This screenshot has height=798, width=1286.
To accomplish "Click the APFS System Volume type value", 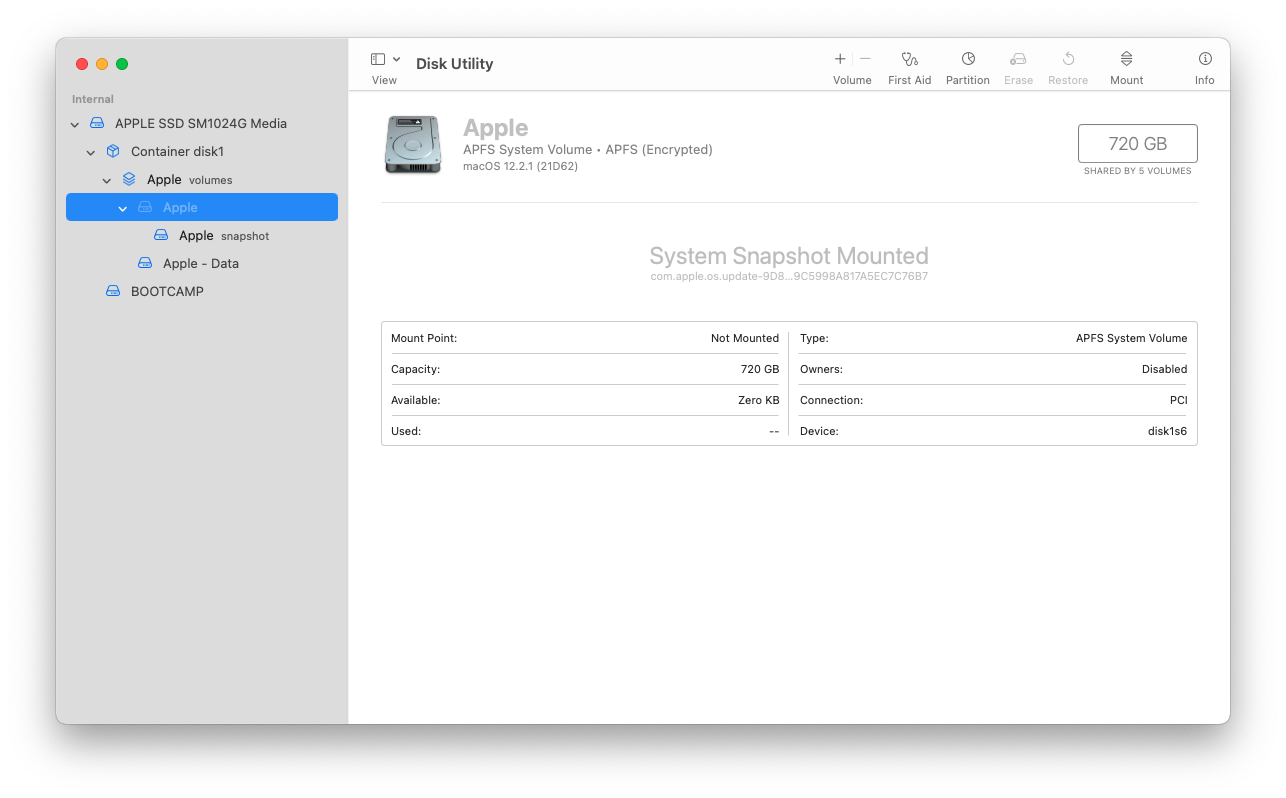I will click(1132, 338).
